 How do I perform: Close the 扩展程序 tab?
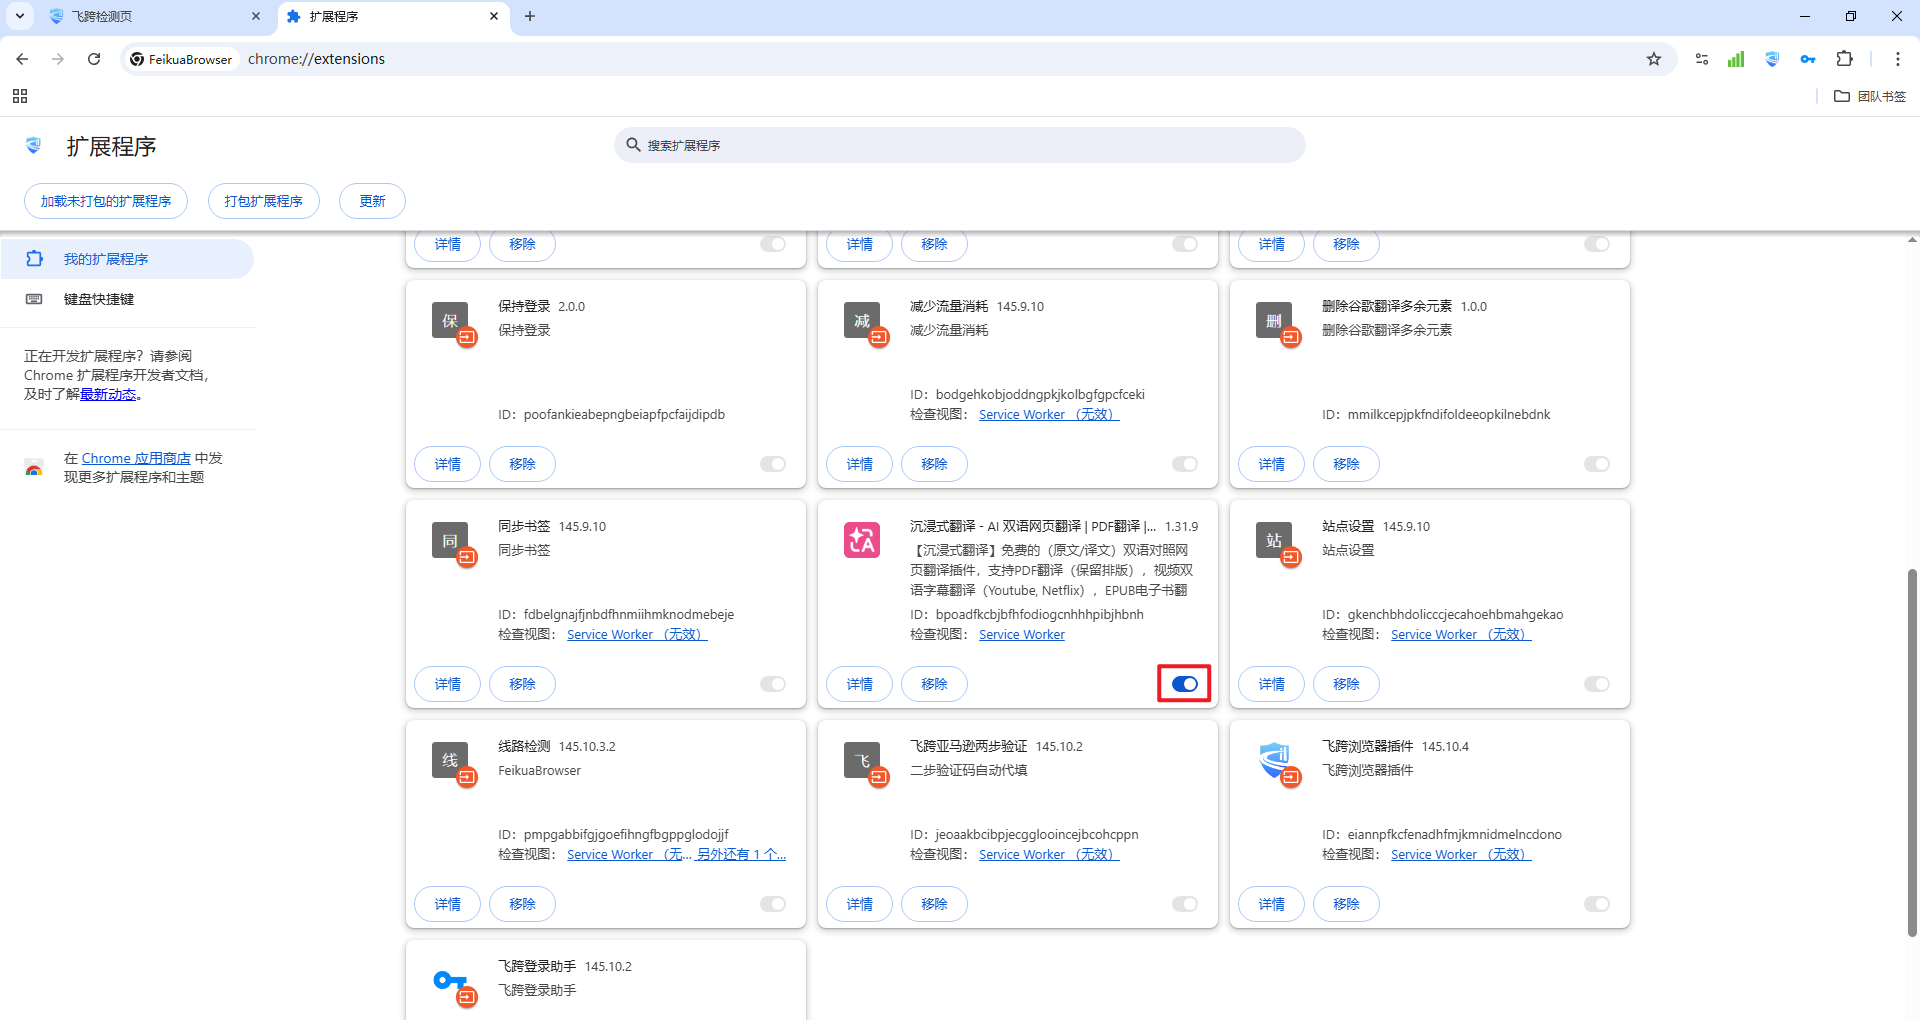[x=494, y=16]
